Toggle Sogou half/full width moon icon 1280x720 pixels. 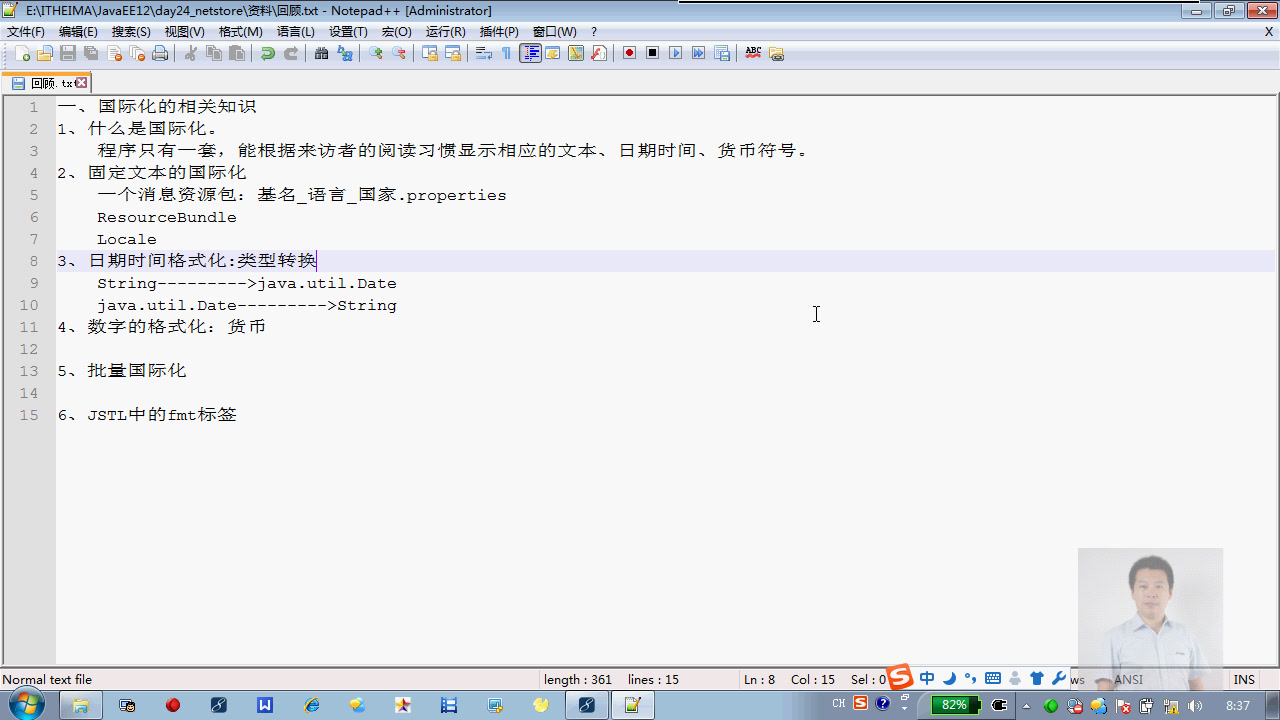coord(949,678)
